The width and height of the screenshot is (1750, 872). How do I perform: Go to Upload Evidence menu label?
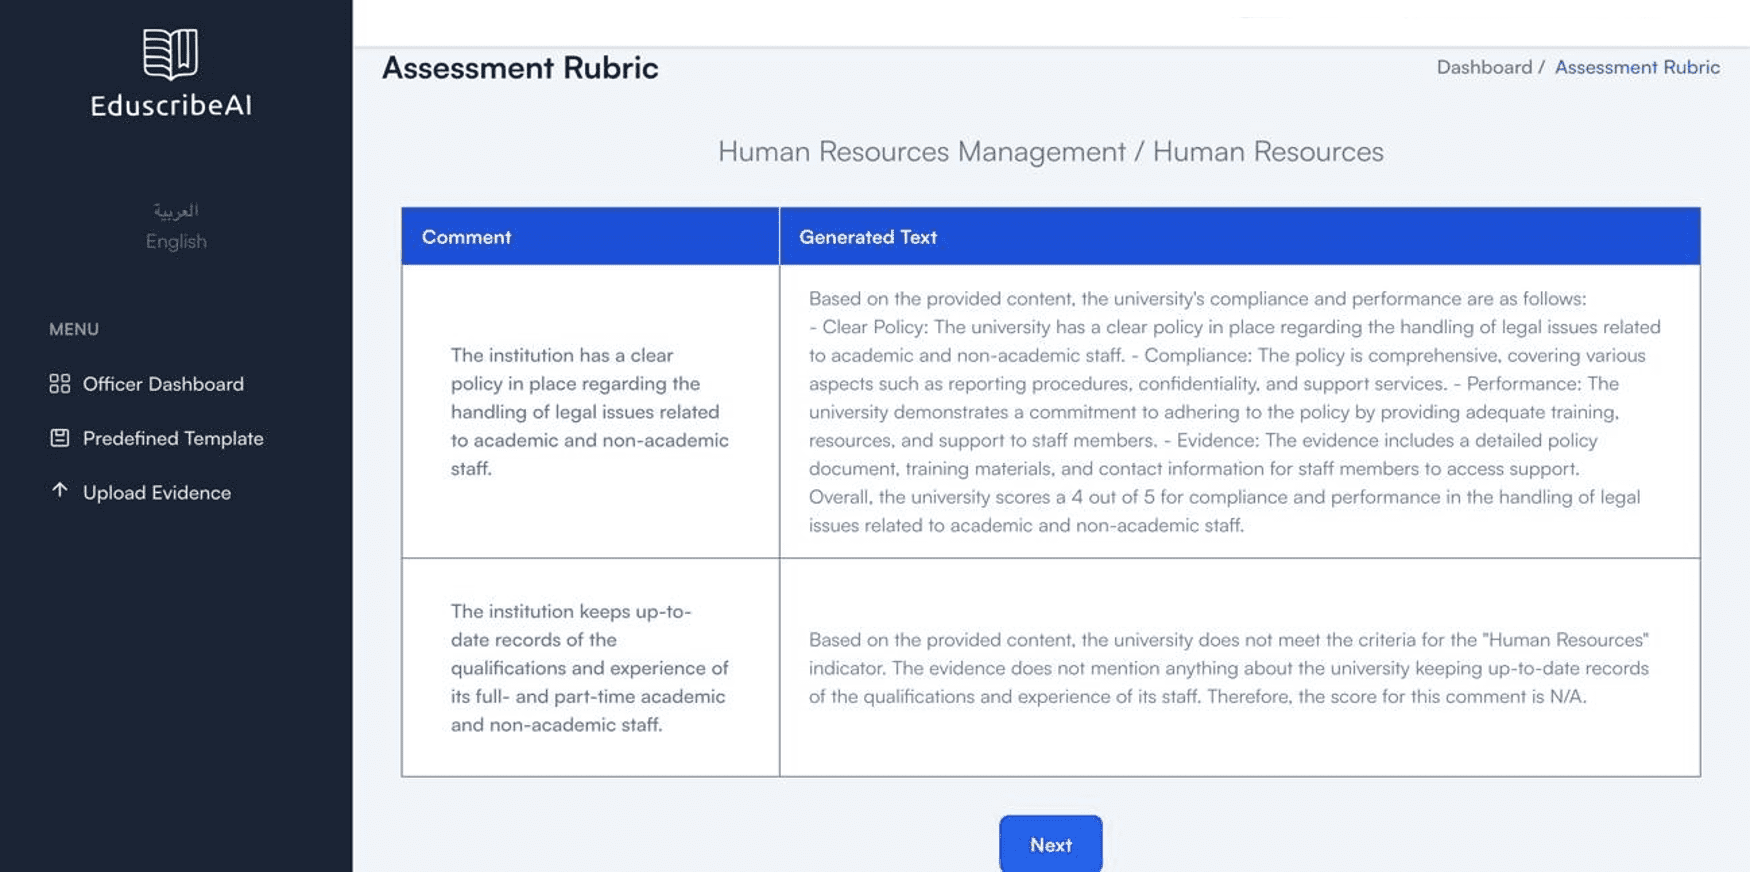pos(157,492)
